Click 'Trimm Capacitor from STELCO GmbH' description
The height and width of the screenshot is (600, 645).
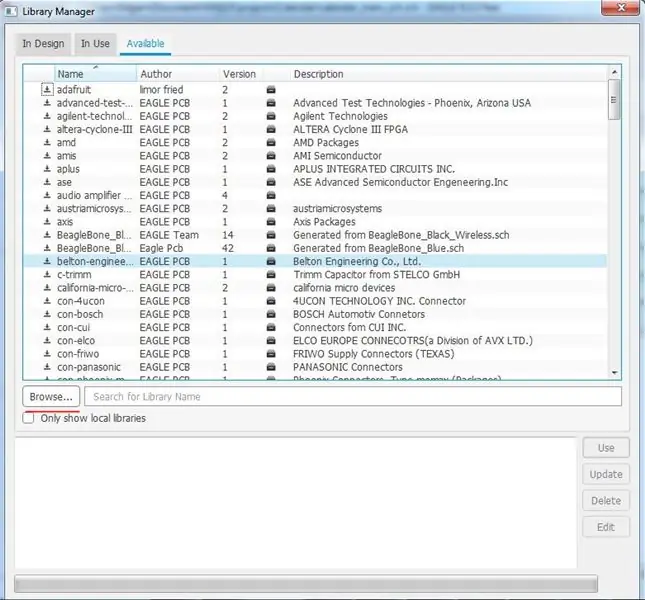376,274
